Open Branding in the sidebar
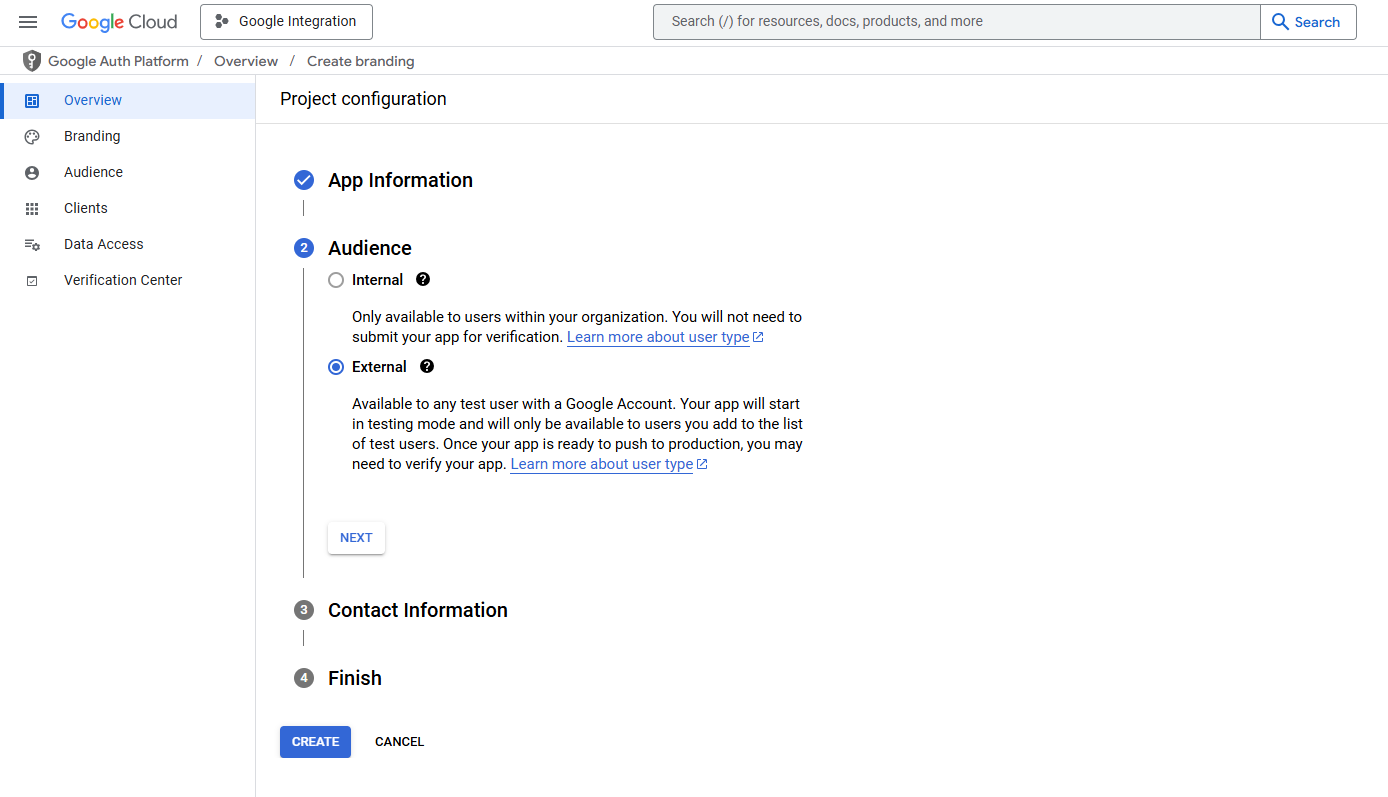1388x797 pixels. click(x=92, y=137)
